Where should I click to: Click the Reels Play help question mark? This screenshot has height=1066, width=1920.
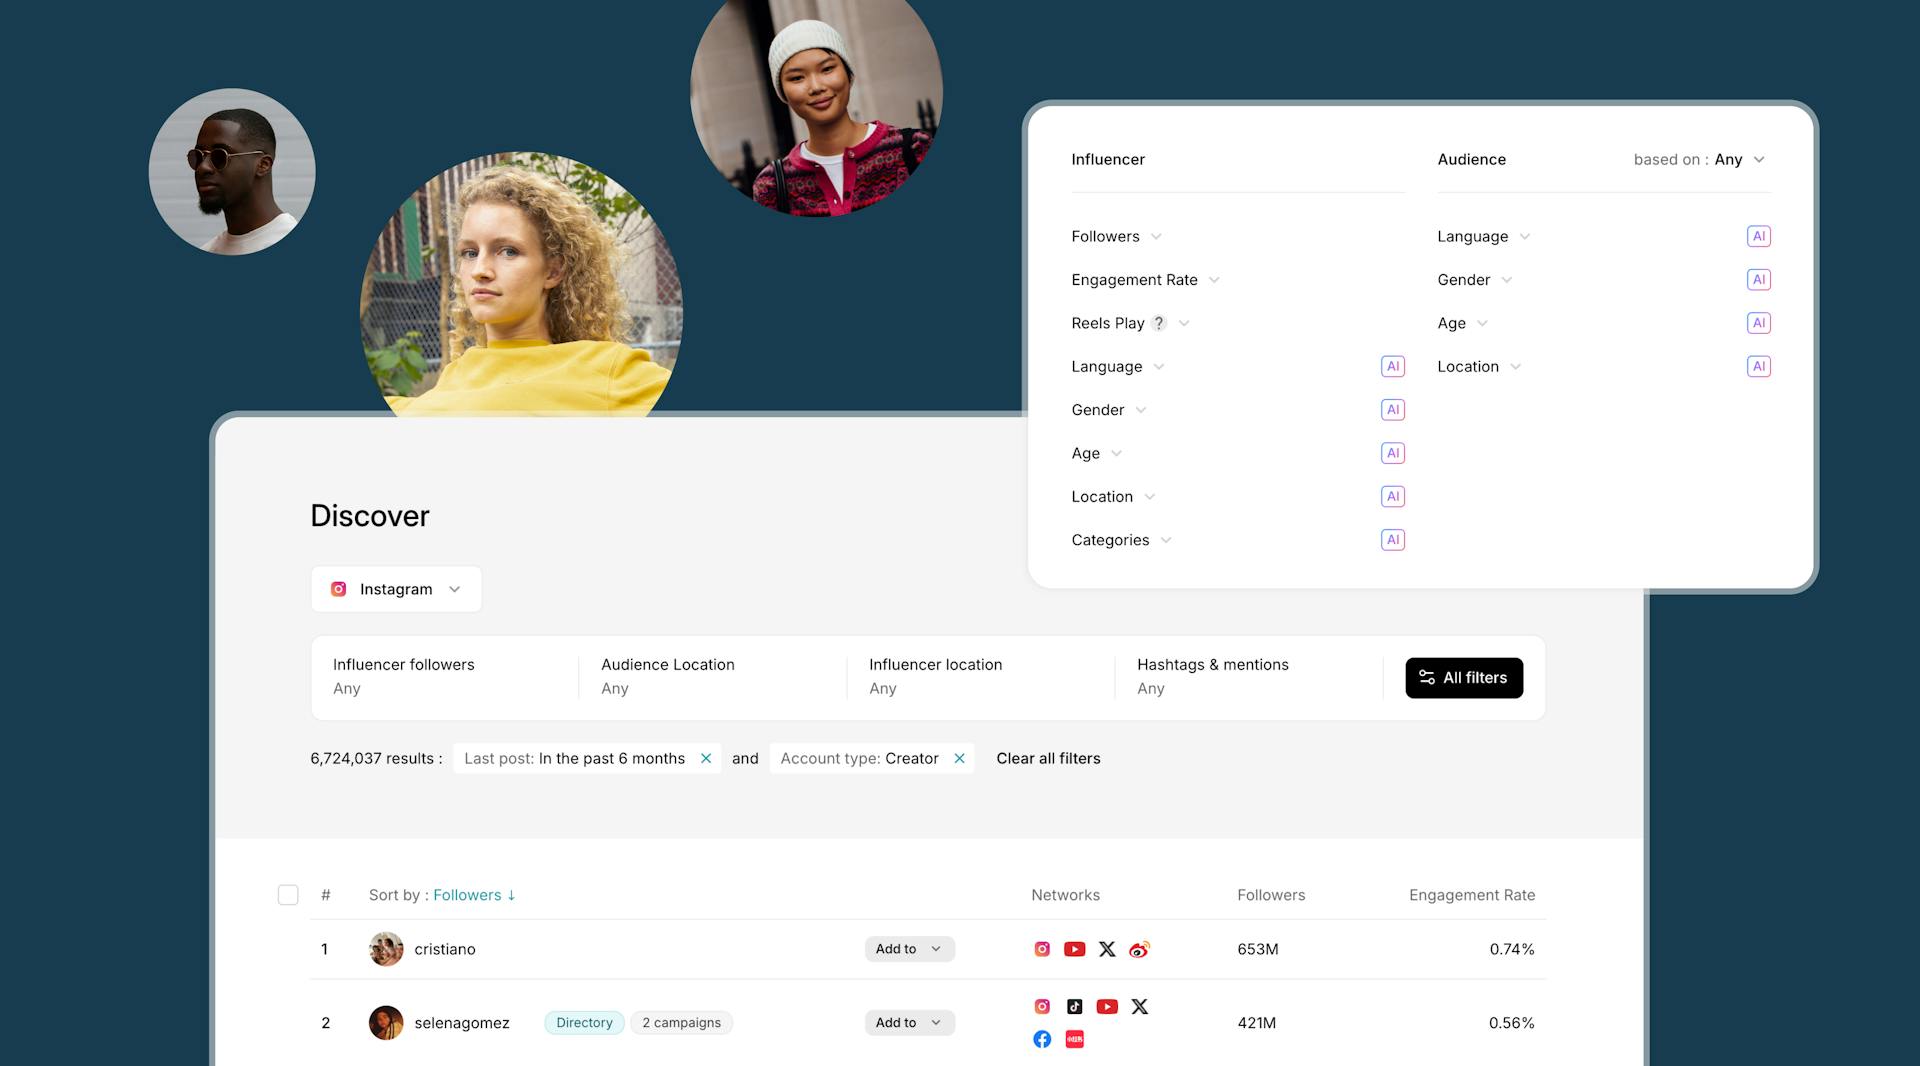point(1159,323)
